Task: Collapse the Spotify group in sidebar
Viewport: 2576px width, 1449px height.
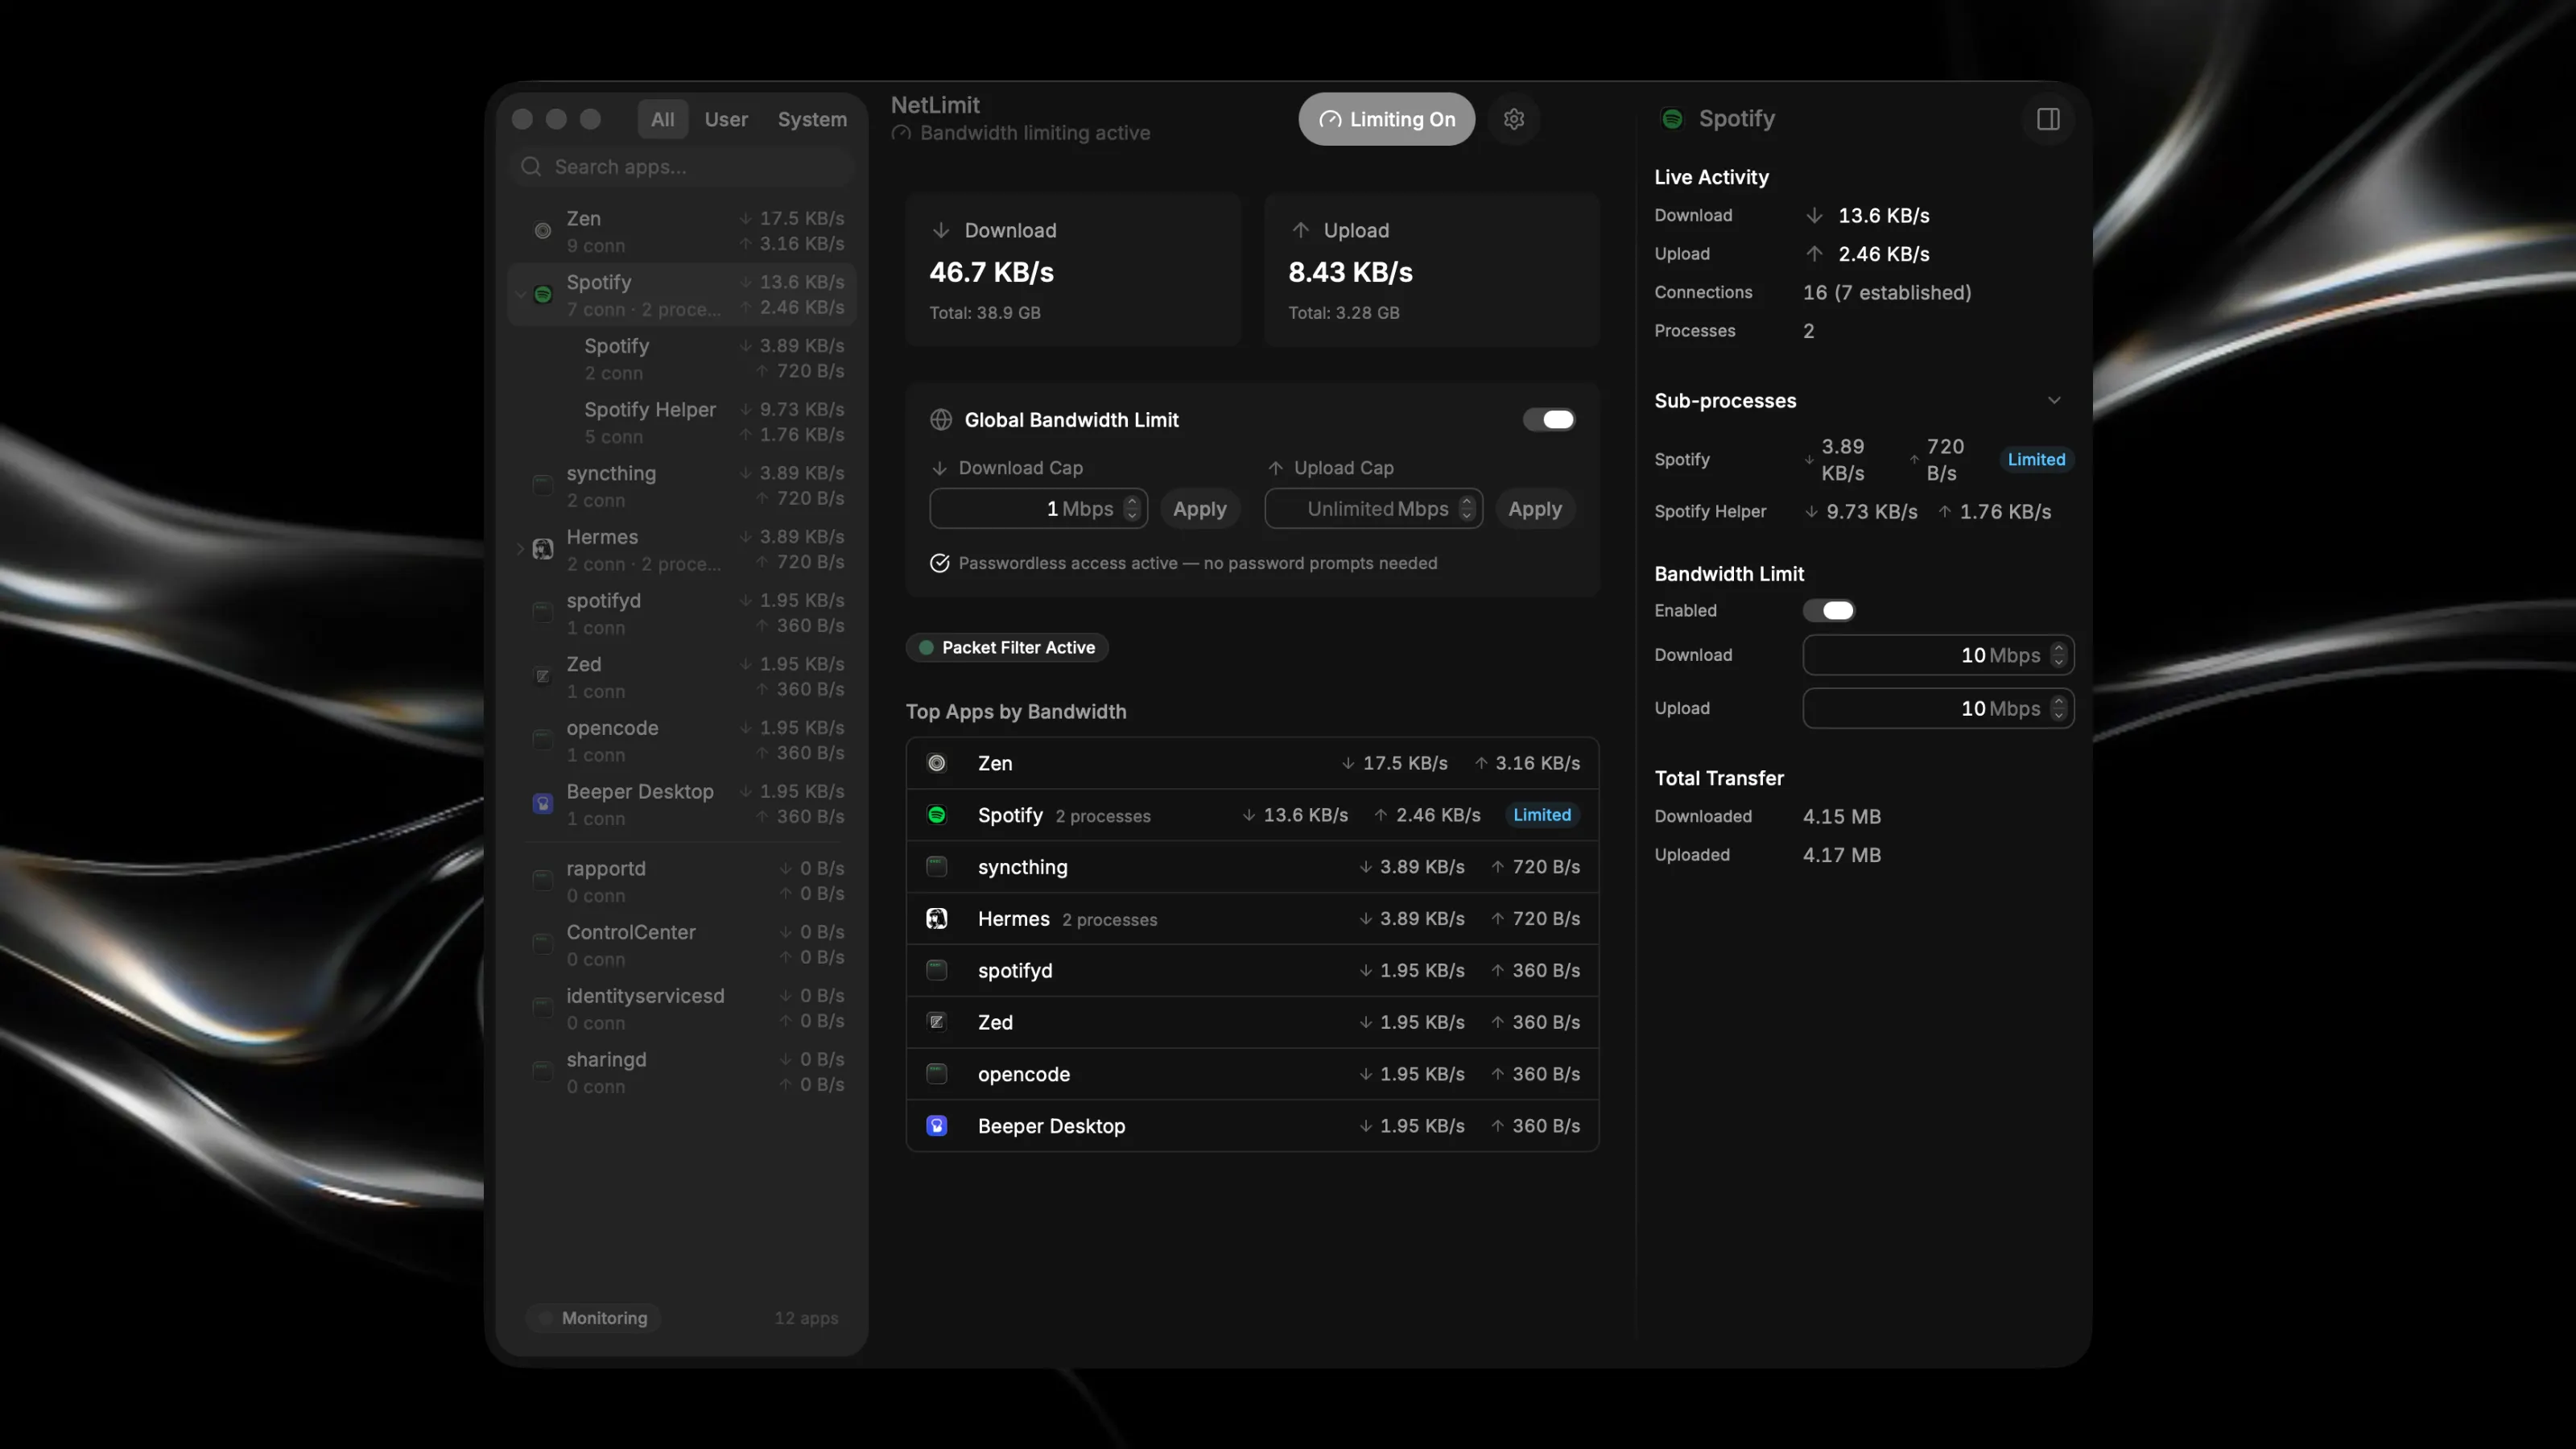Action: (520, 295)
